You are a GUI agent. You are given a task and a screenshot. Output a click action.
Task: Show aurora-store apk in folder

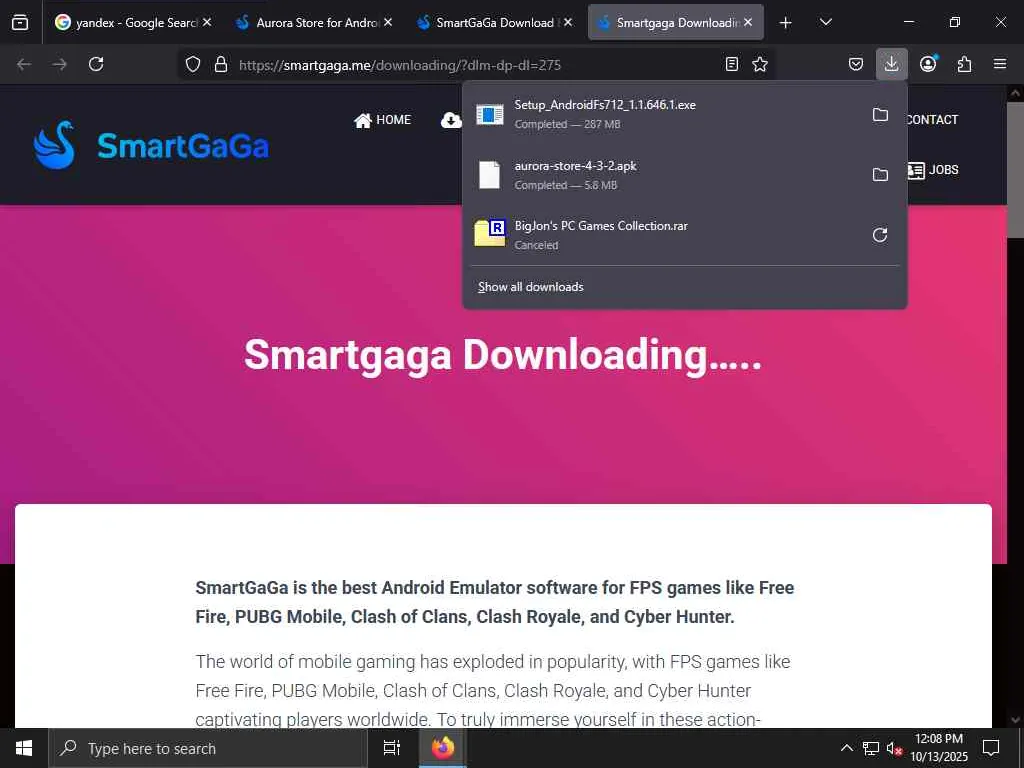pos(880,175)
